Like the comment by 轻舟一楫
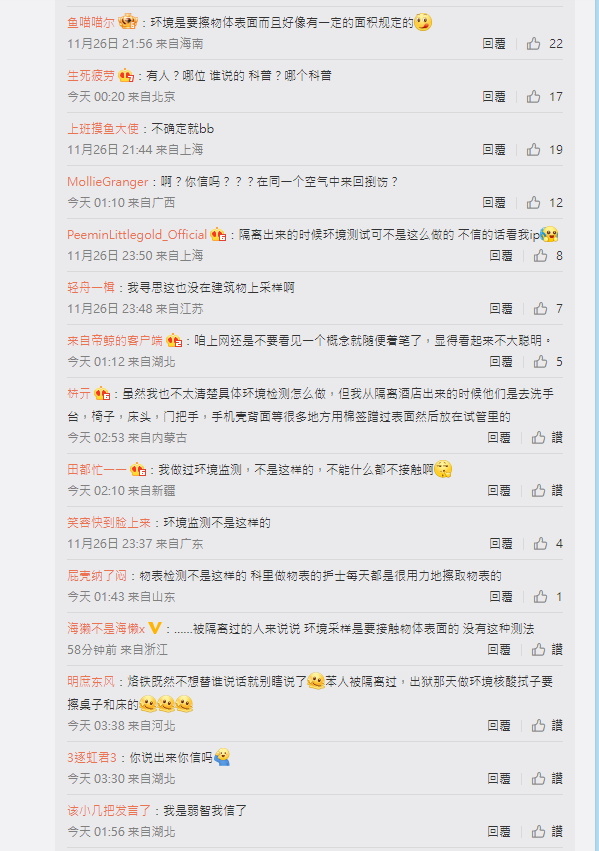 point(540,309)
